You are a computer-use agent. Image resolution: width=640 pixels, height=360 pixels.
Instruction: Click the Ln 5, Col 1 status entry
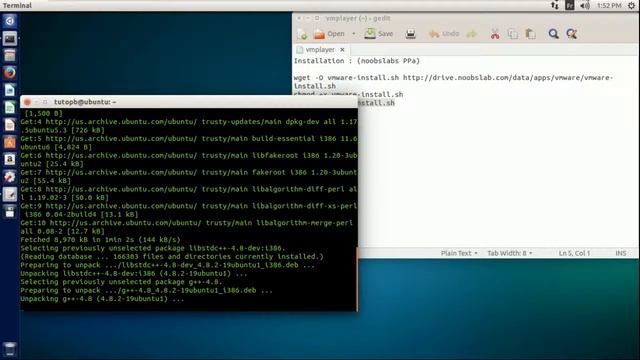574,253
